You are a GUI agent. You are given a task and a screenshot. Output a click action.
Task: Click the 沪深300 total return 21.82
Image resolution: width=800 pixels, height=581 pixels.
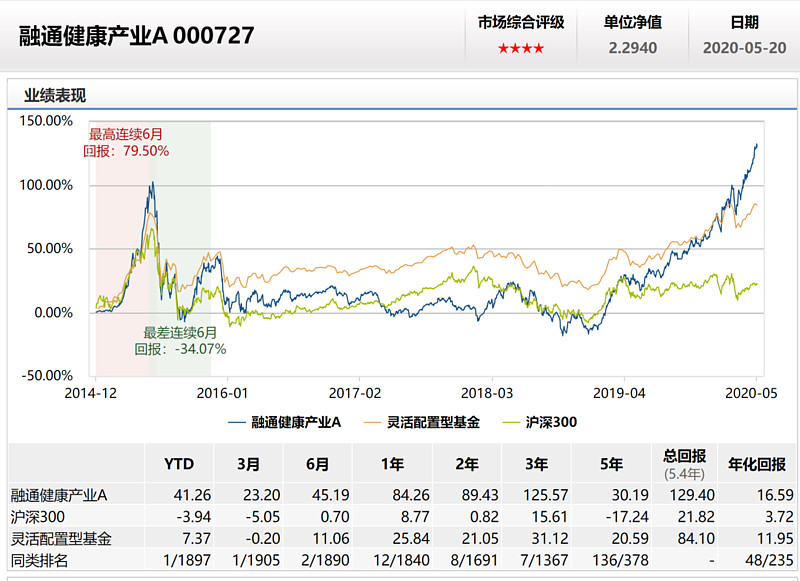pos(696,517)
